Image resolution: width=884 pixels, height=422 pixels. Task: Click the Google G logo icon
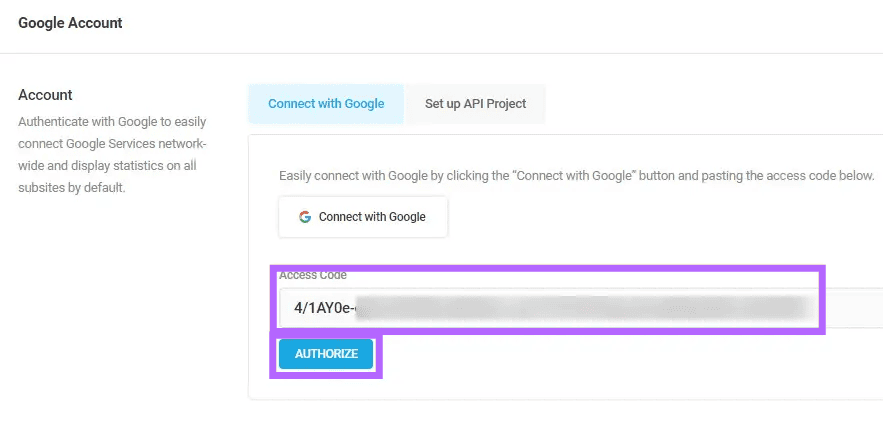305,217
